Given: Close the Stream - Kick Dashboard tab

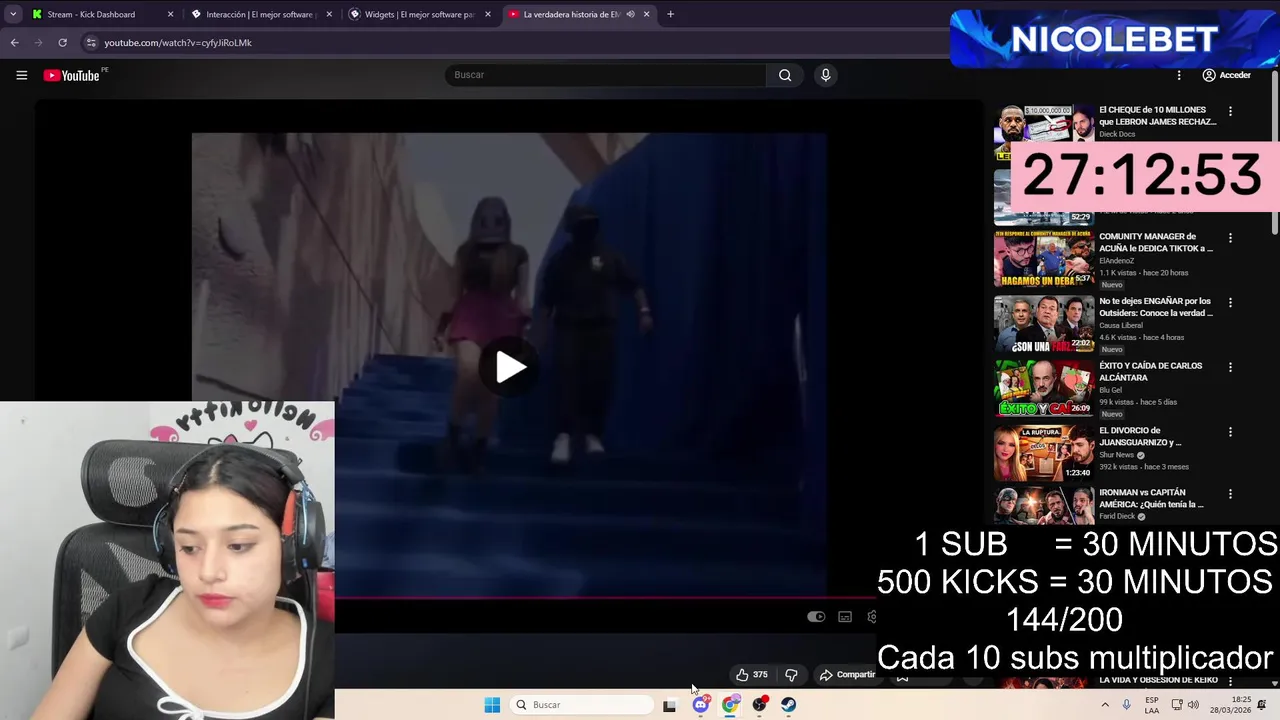Looking at the screenshot, I should 170,14.
